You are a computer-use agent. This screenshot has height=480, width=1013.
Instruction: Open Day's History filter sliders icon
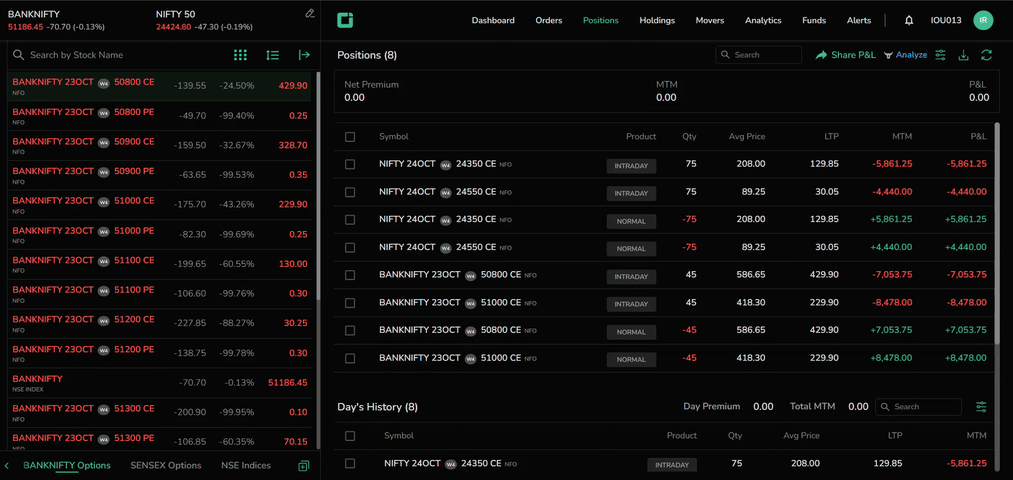click(x=981, y=407)
